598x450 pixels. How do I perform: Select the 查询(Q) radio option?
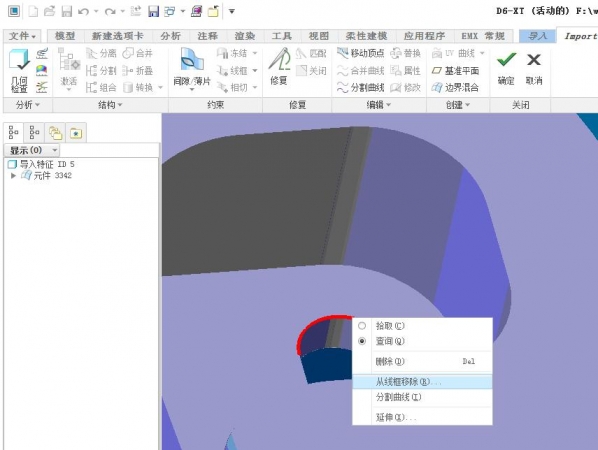[362, 341]
